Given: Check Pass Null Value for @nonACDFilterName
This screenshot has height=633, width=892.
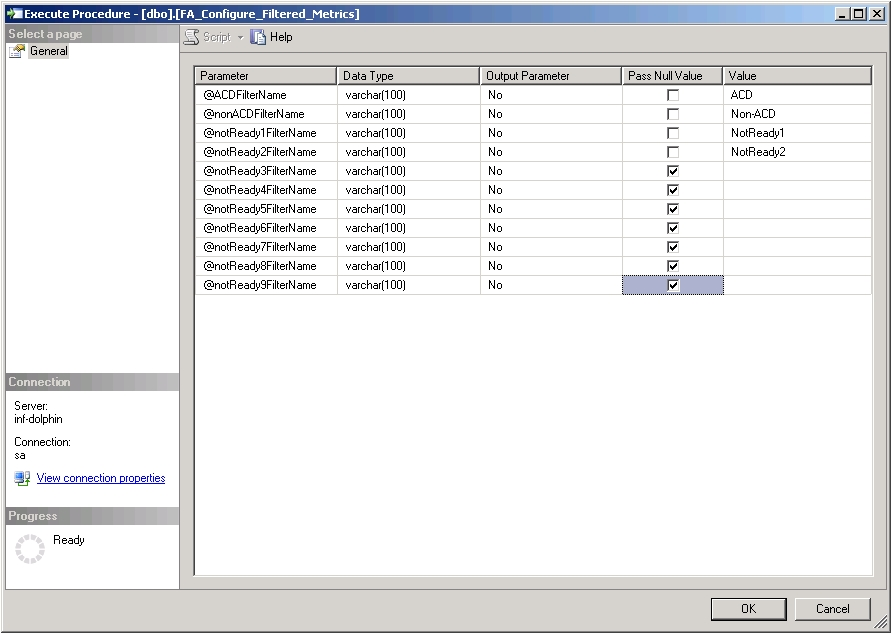Looking at the screenshot, I should (673, 114).
